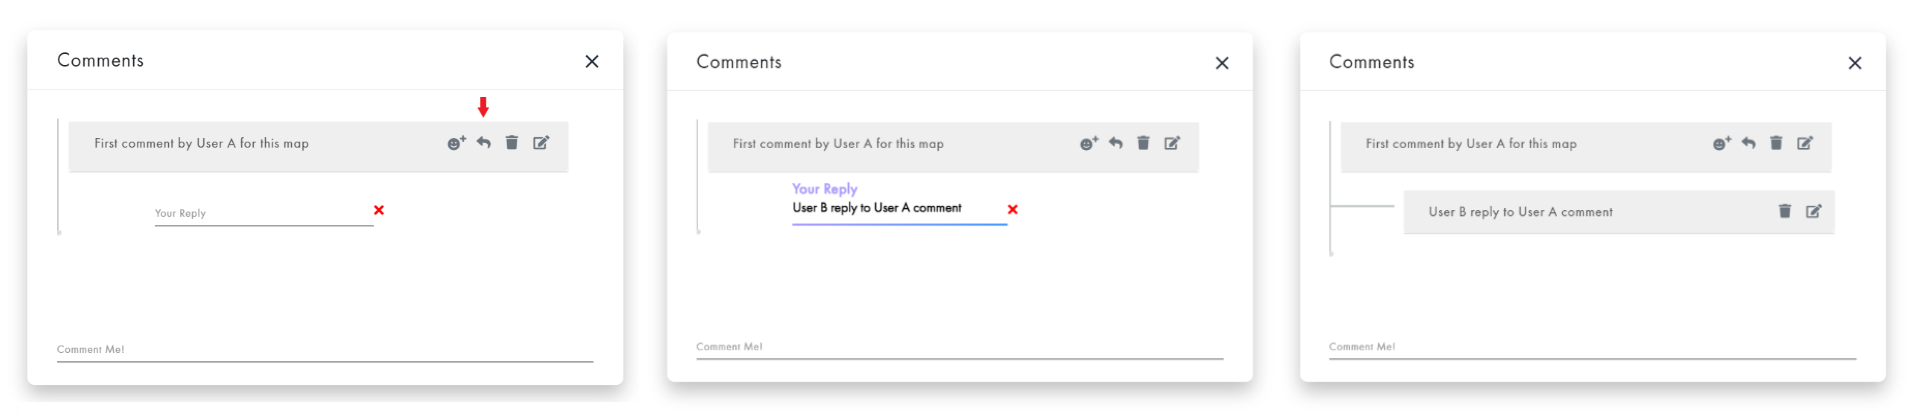Image resolution: width=1920 pixels, height=415 pixels.
Task: Close the left Comments panel
Action: coord(592,61)
